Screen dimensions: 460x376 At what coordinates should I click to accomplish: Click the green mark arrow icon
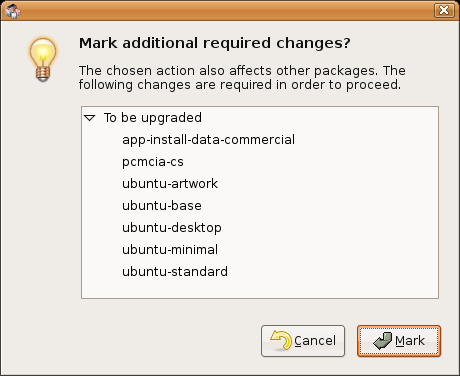pos(383,341)
